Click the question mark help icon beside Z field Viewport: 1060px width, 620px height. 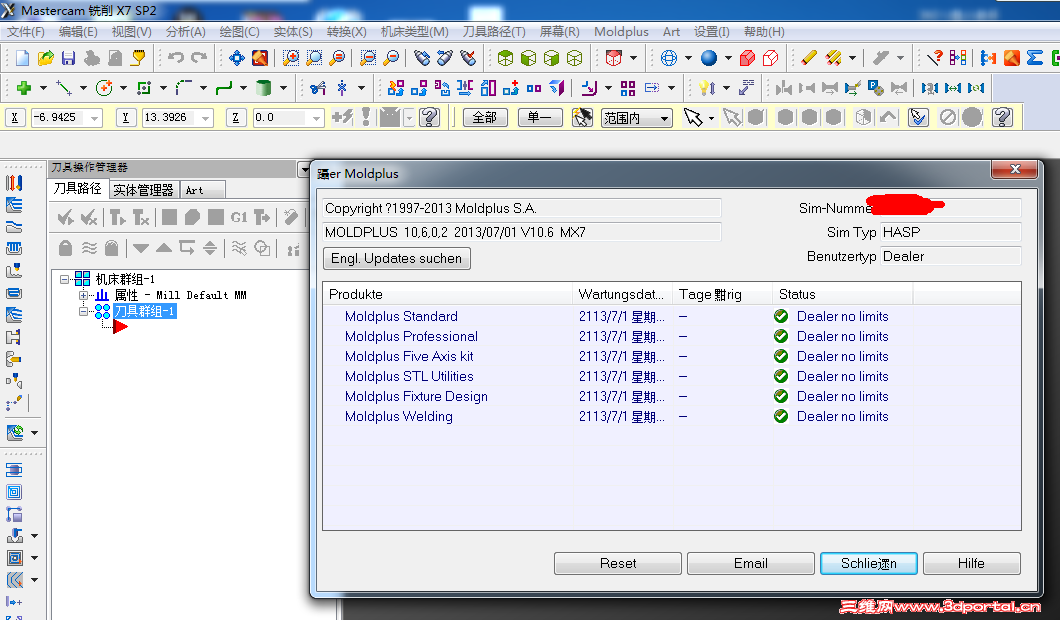(x=429, y=118)
